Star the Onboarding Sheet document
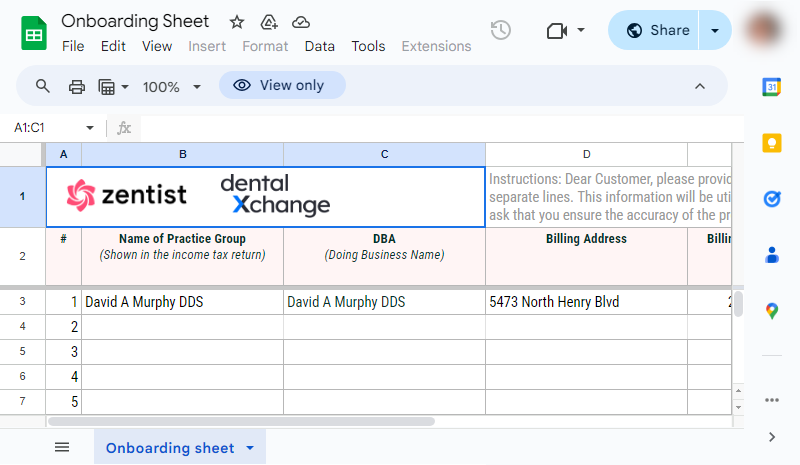The width and height of the screenshot is (800, 465). (x=237, y=22)
